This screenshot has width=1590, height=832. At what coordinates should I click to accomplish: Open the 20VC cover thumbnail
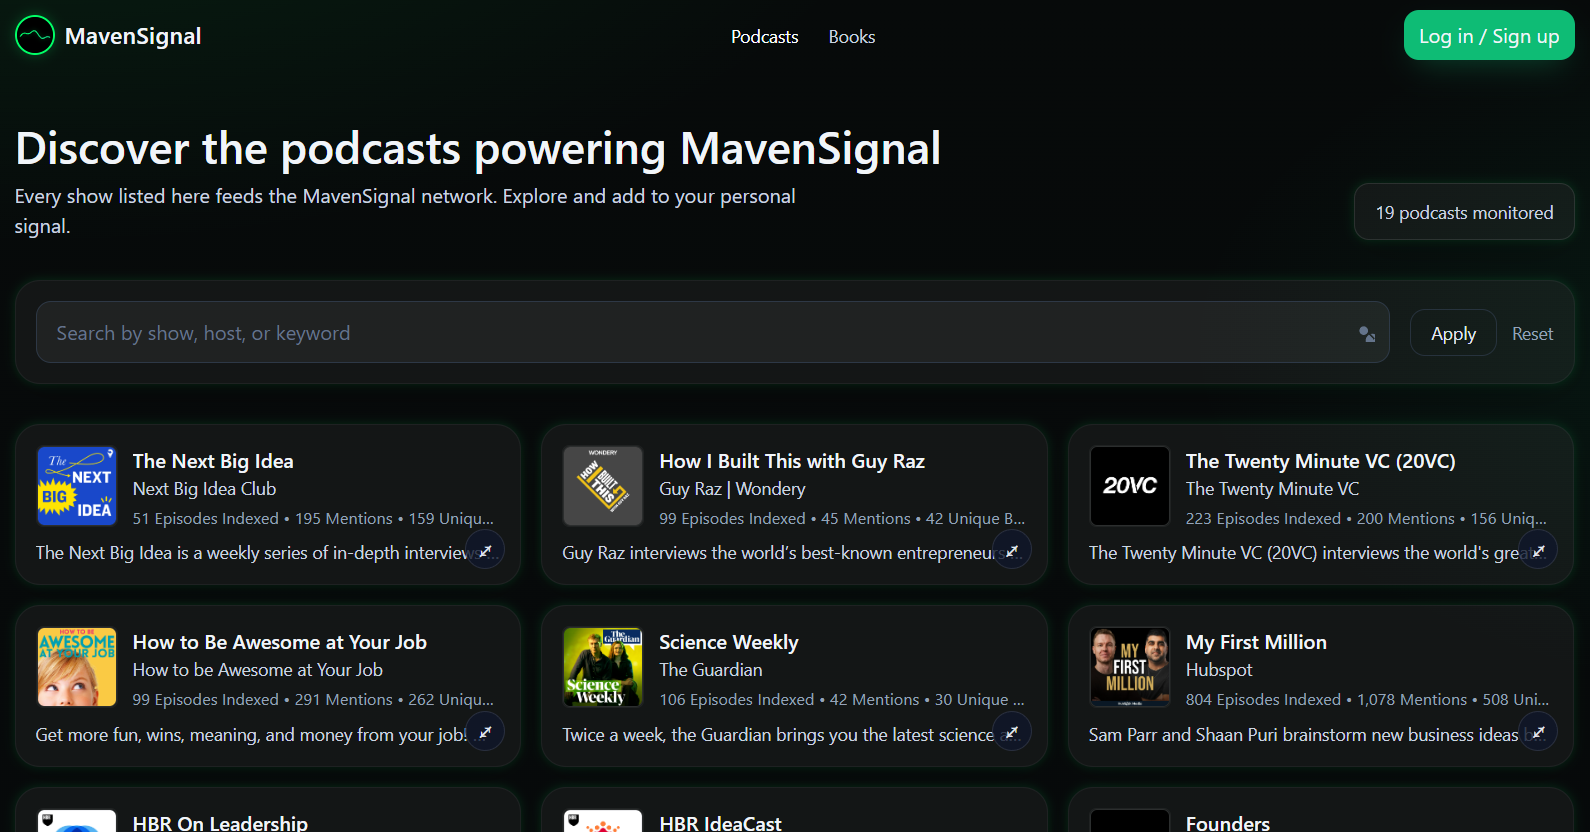tap(1130, 486)
